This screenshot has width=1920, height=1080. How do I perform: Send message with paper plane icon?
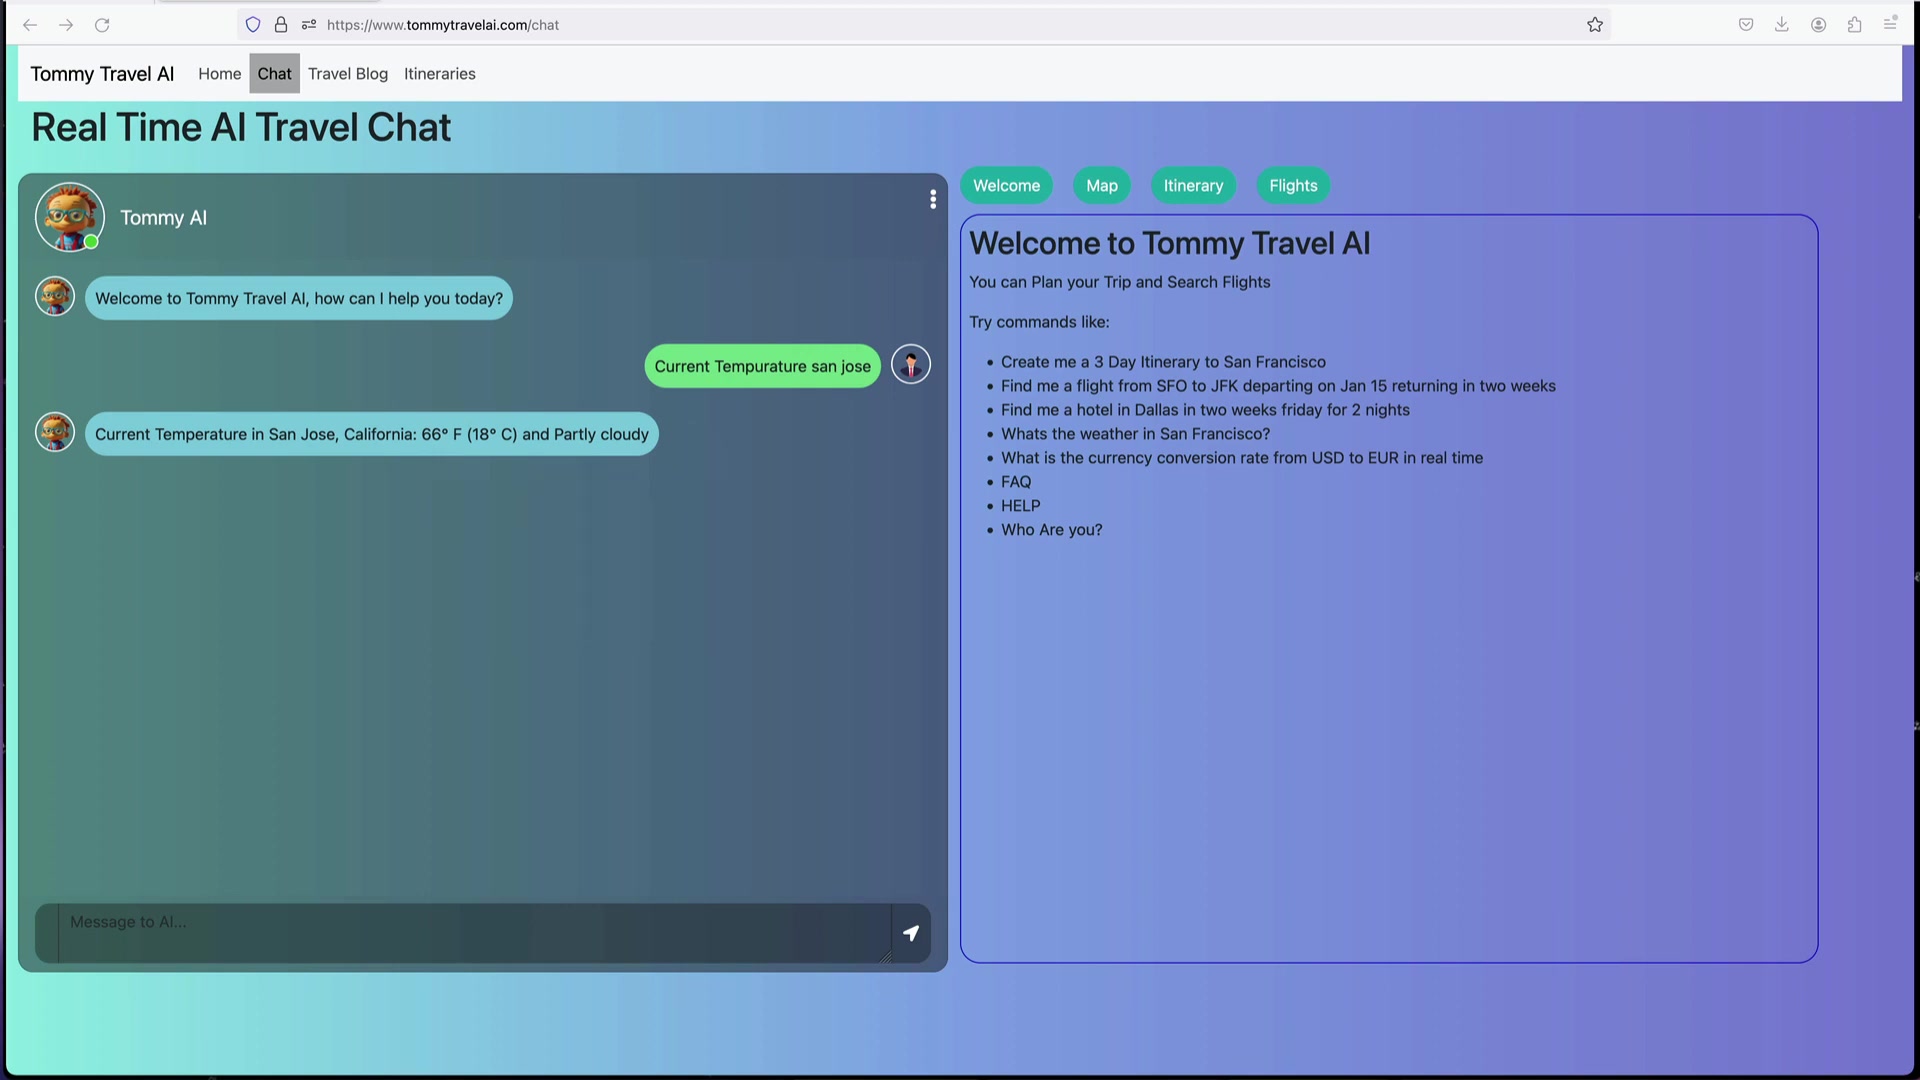(911, 933)
